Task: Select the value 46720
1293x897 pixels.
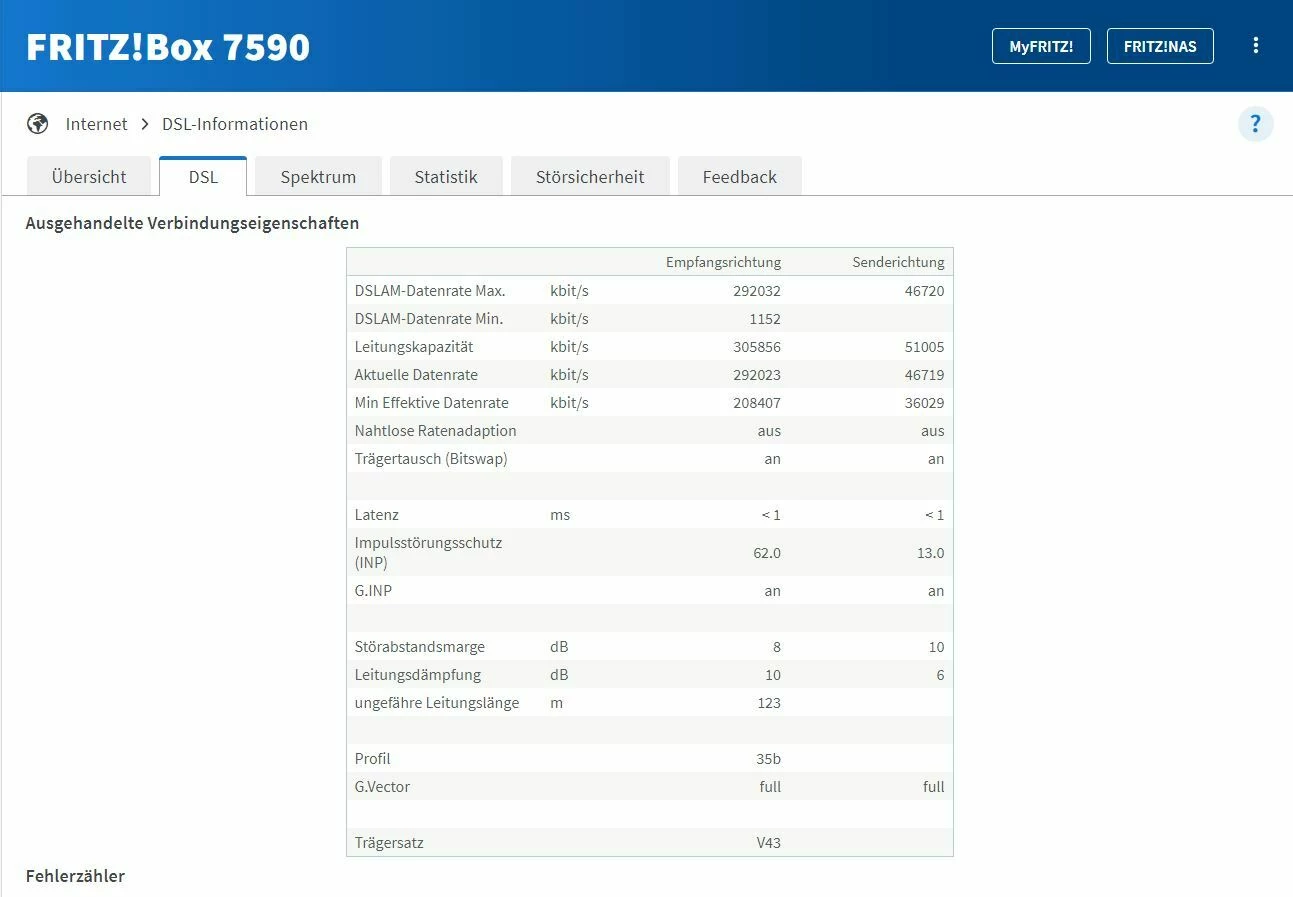Action: [x=923, y=291]
